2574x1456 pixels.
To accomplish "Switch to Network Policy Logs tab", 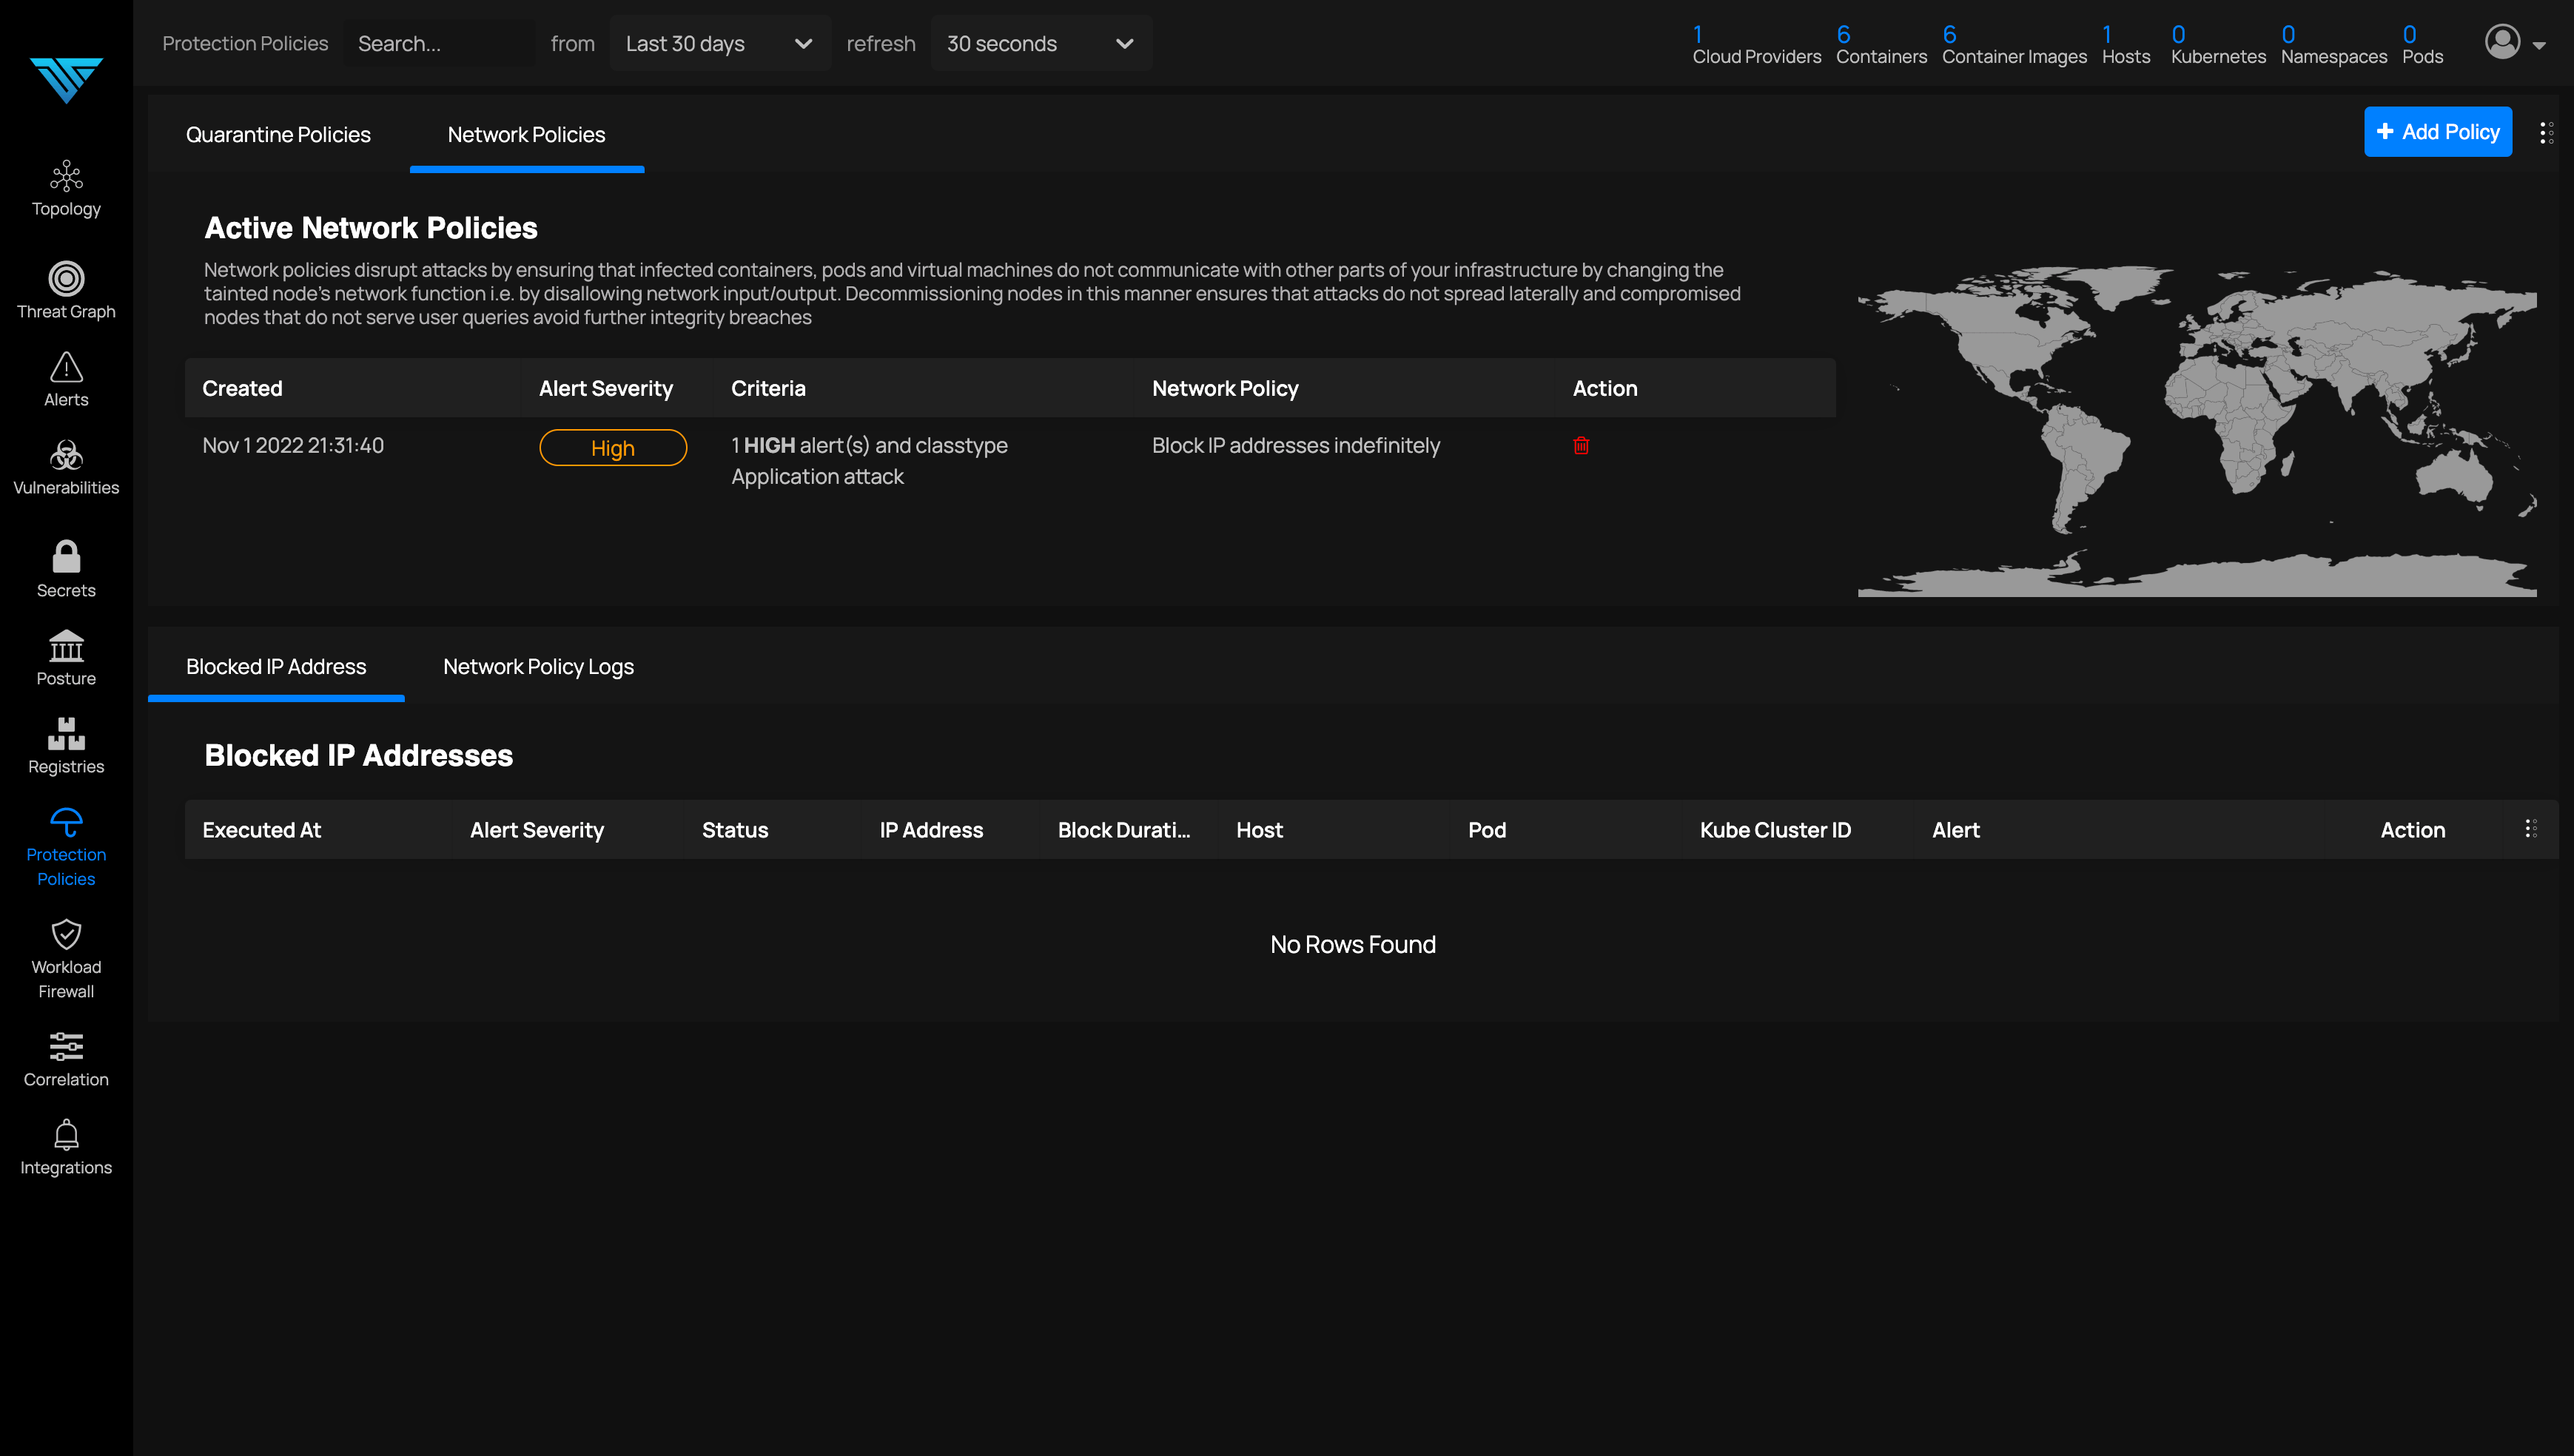I will [x=538, y=666].
